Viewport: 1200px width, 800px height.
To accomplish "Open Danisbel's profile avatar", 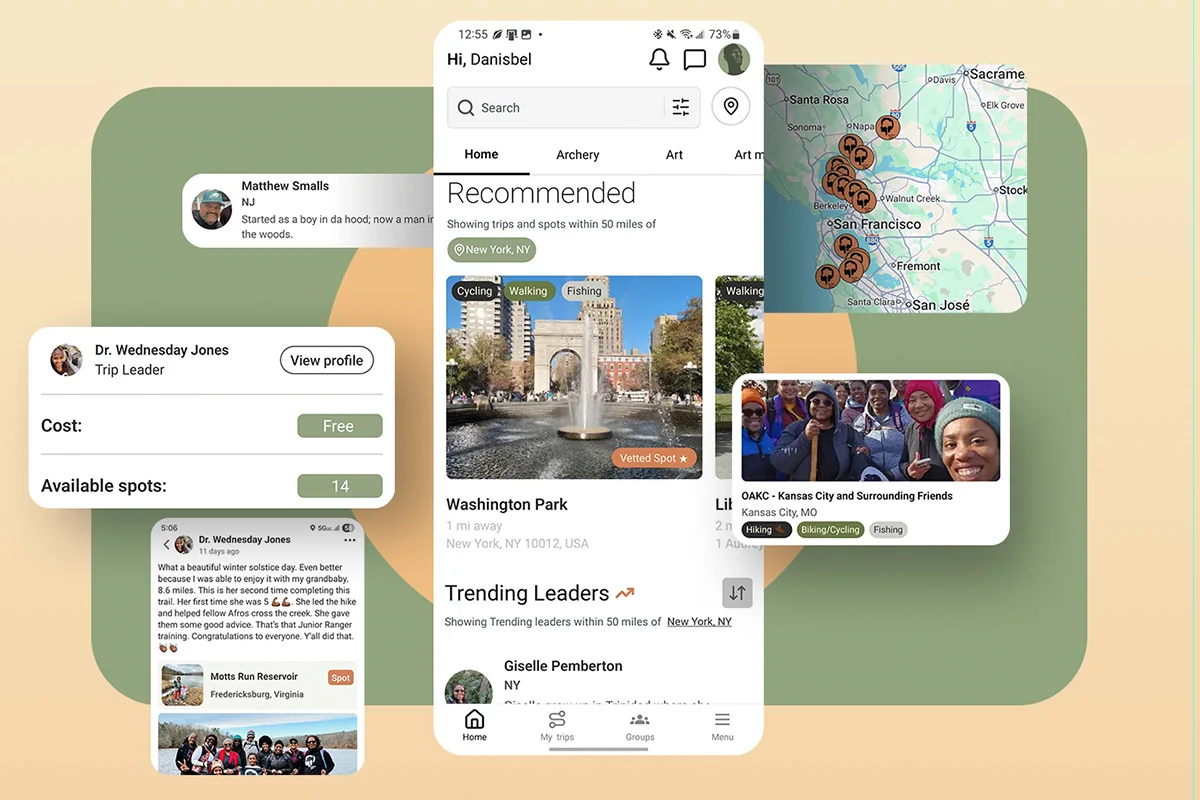I will tap(734, 59).
